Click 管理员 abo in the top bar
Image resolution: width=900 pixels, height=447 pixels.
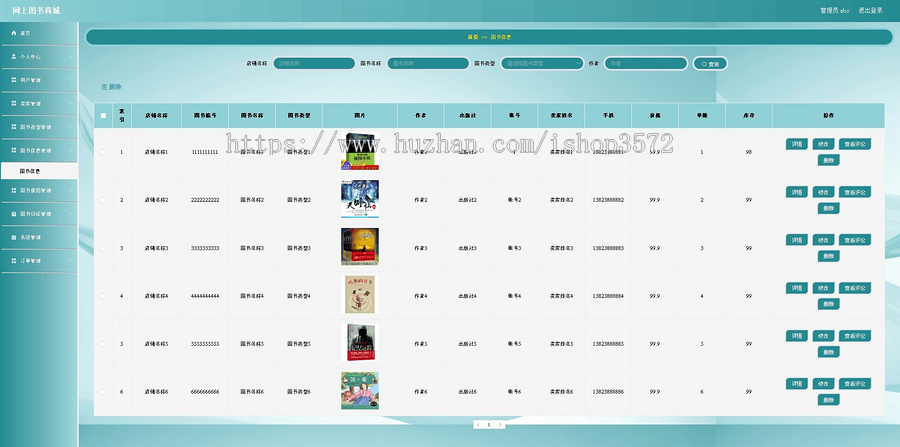point(835,10)
